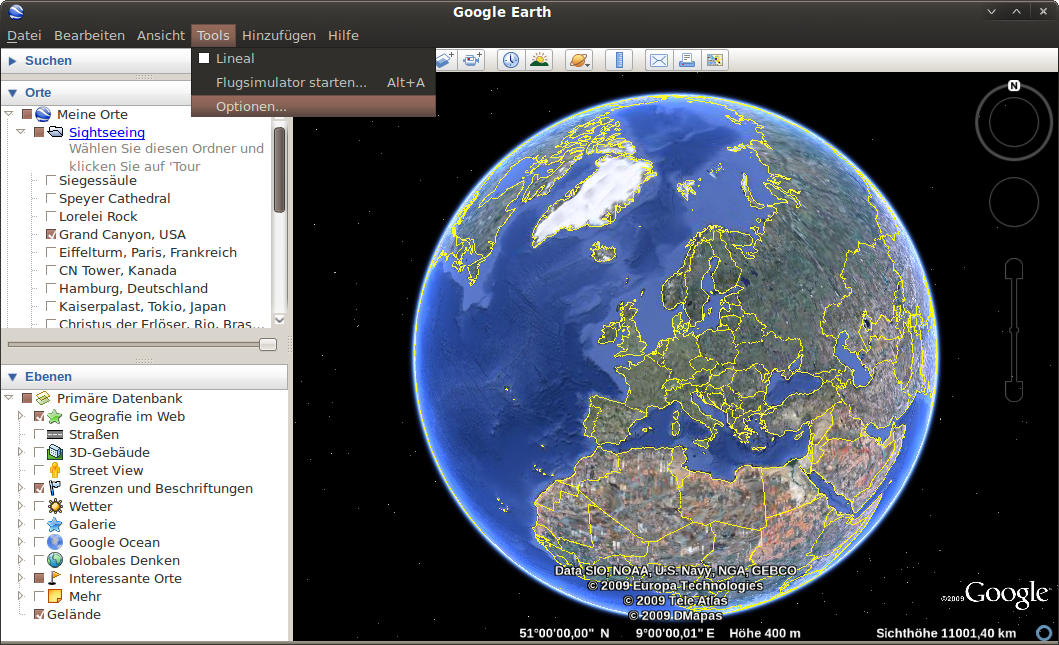Click the zoom slider's top zoom-in end
The width and height of the screenshot is (1059, 645).
pos(1014,269)
